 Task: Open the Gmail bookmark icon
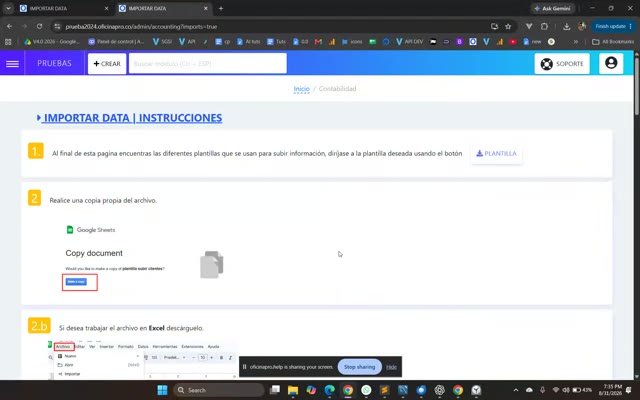pyautogui.click(x=318, y=42)
